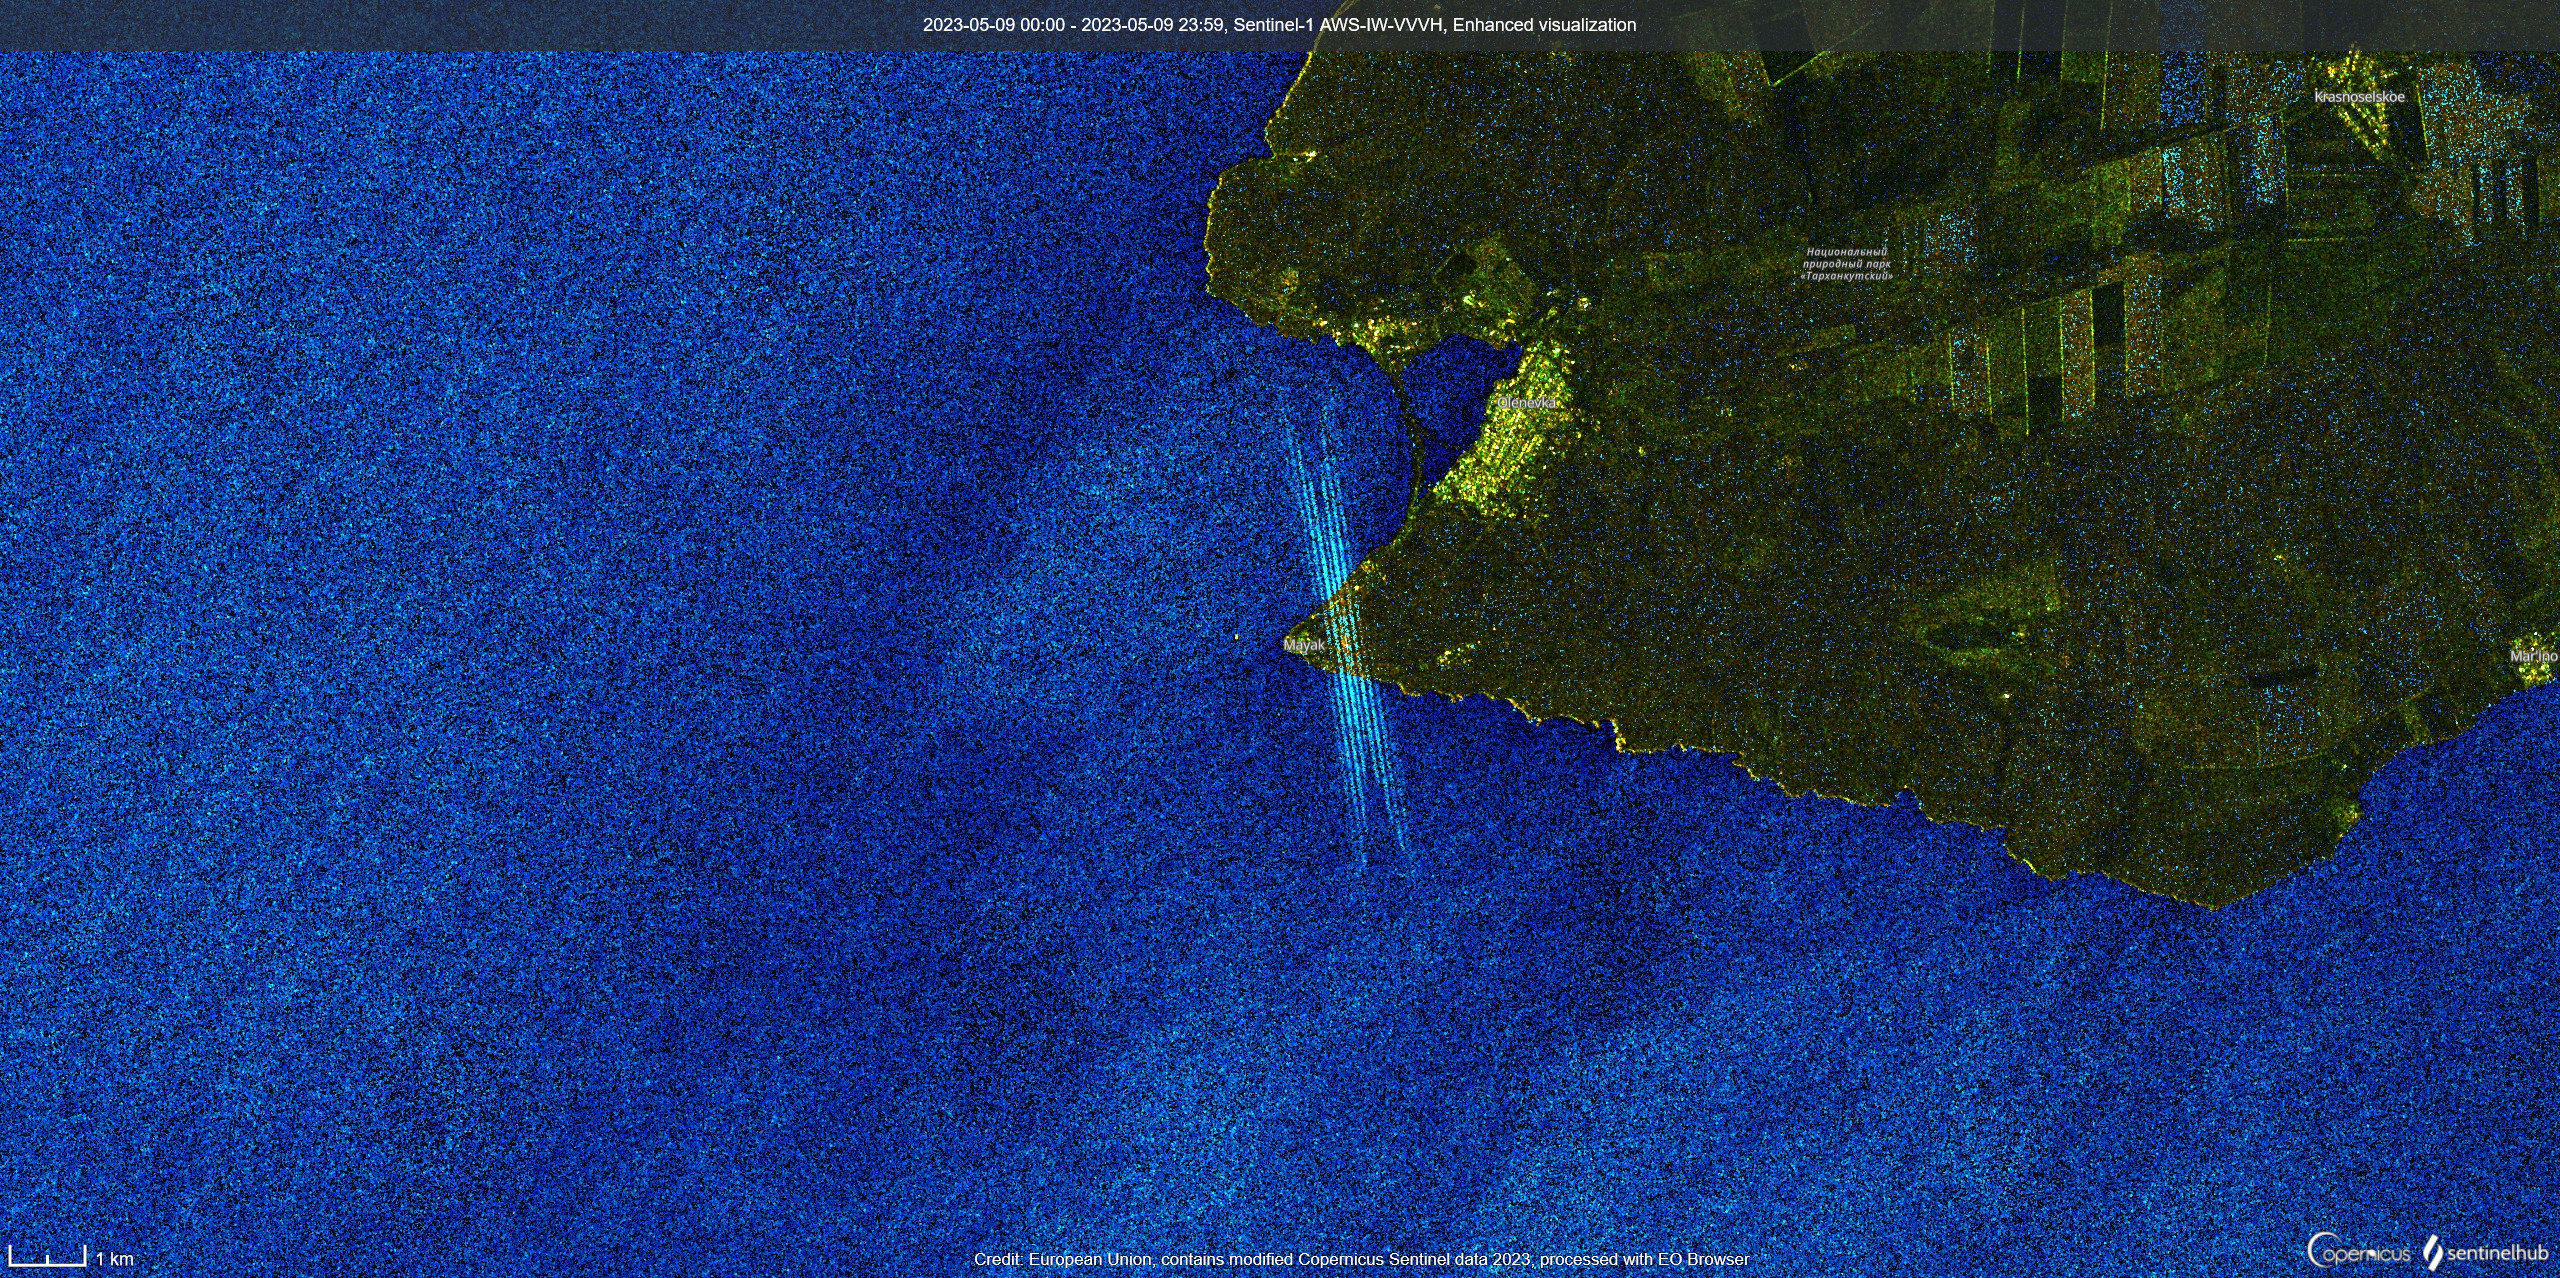Click the Olenevka place label
The height and width of the screenshot is (1278, 2560).
pyautogui.click(x=1526, y=402)
